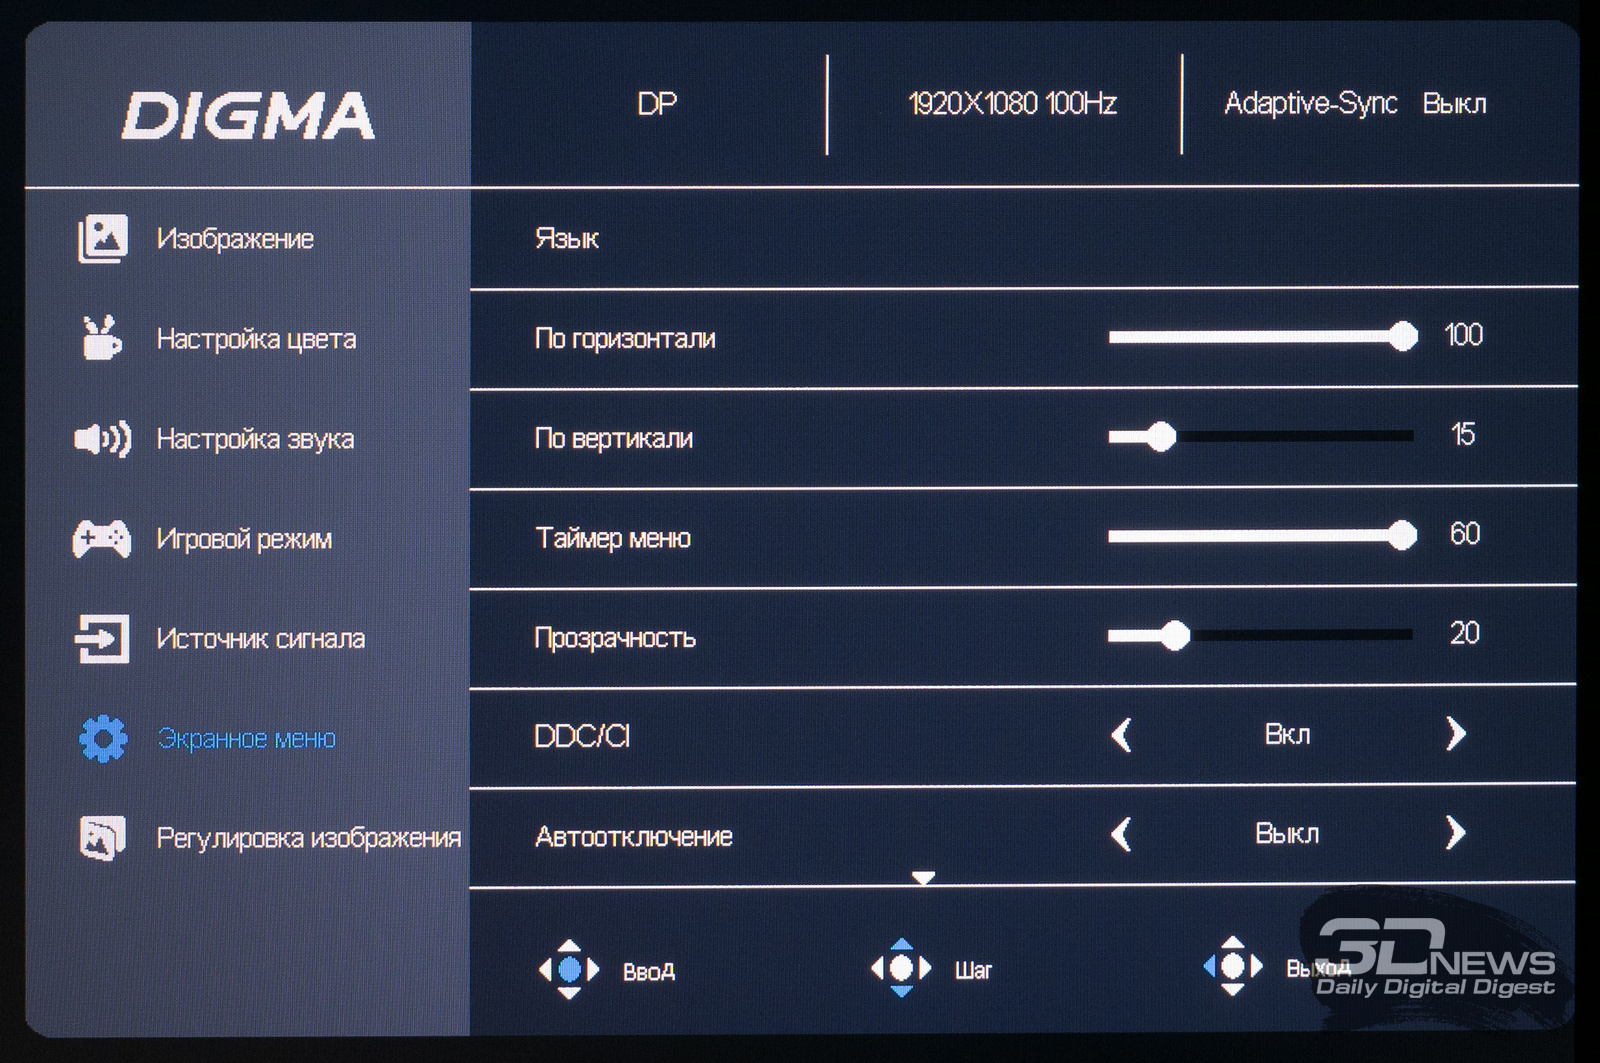The height and width of the screenshot is (1063, 1600).
Task: Select the Экранное меню item
Action: point(246,739)
